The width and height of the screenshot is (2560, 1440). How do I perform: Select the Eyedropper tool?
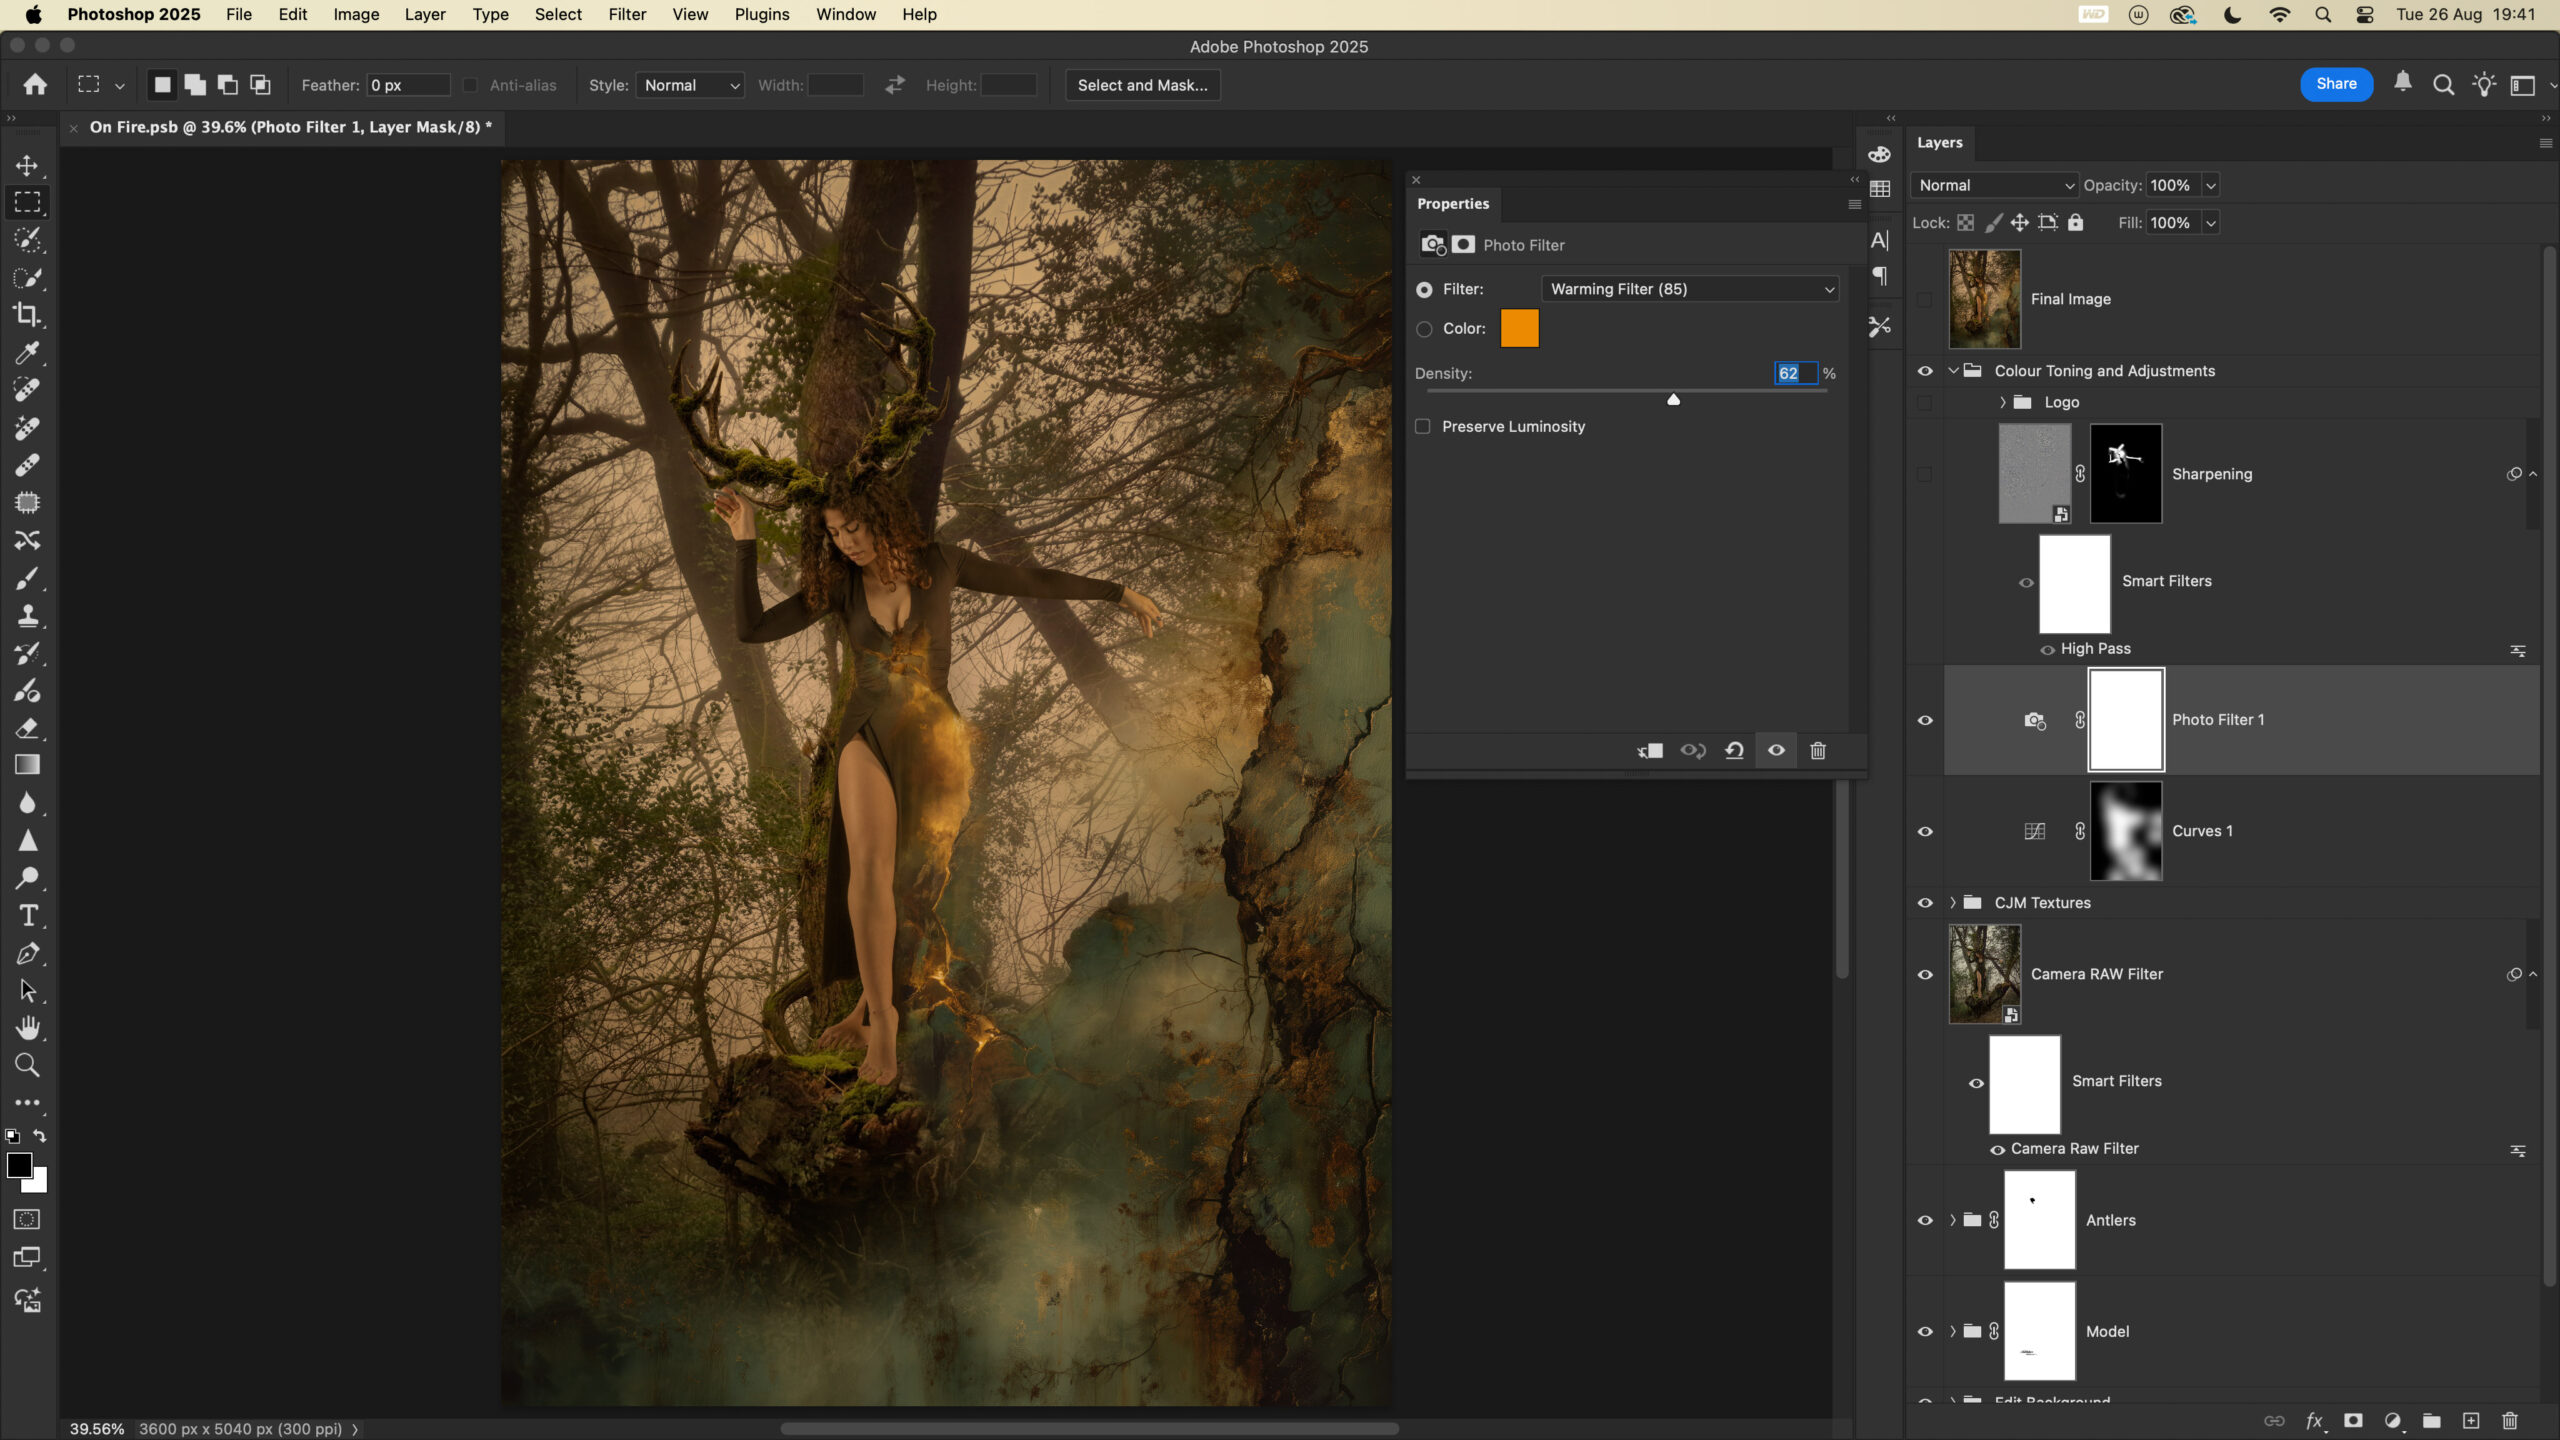tap(27, 353)
